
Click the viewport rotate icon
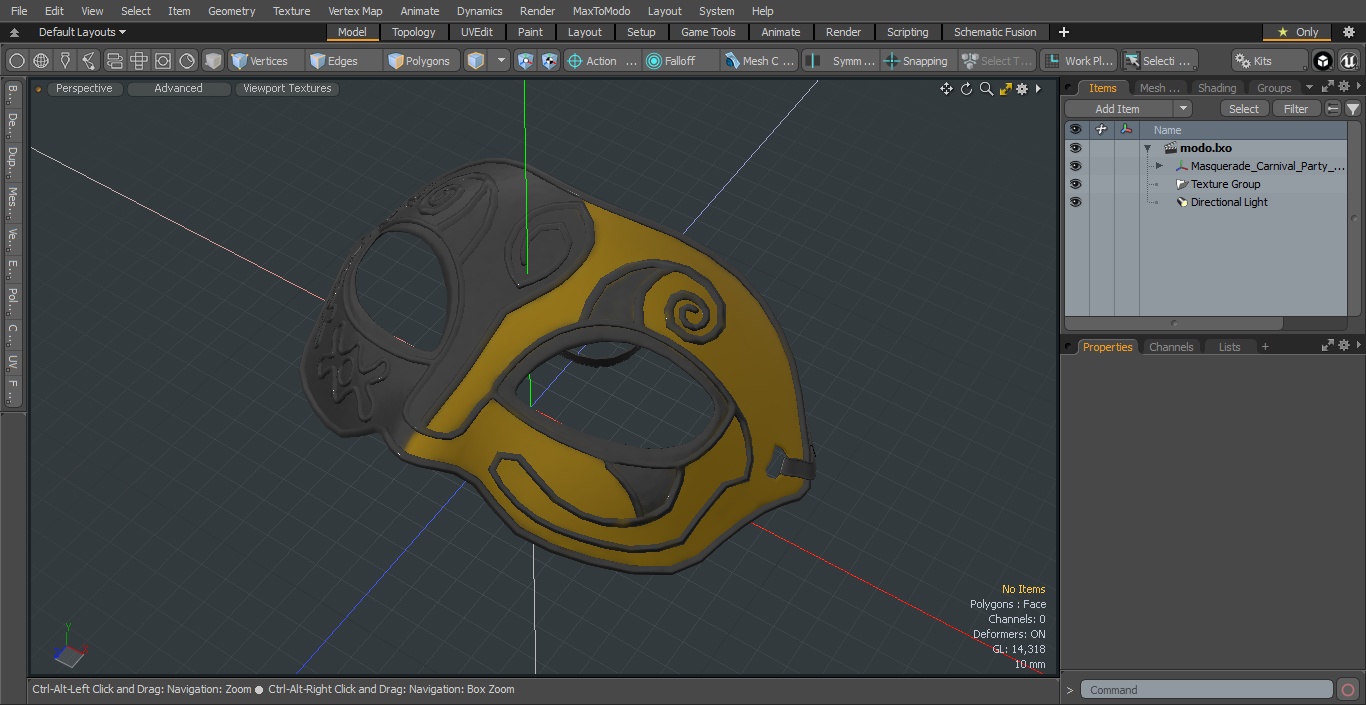966,89
